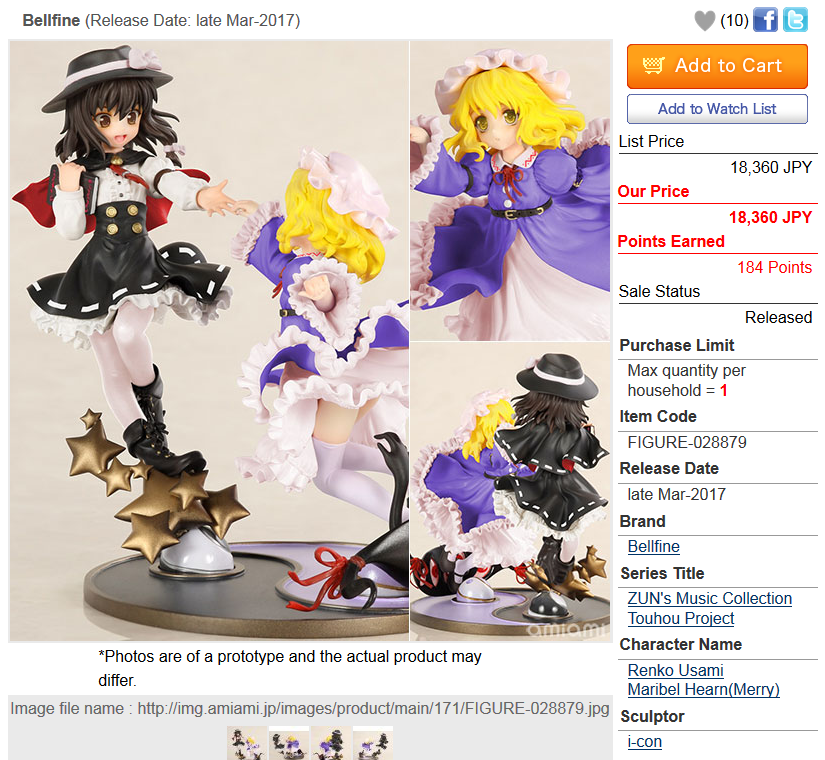Share the product on Twitter
Viewport: 825px width, 760px height.
pos(795,20)
